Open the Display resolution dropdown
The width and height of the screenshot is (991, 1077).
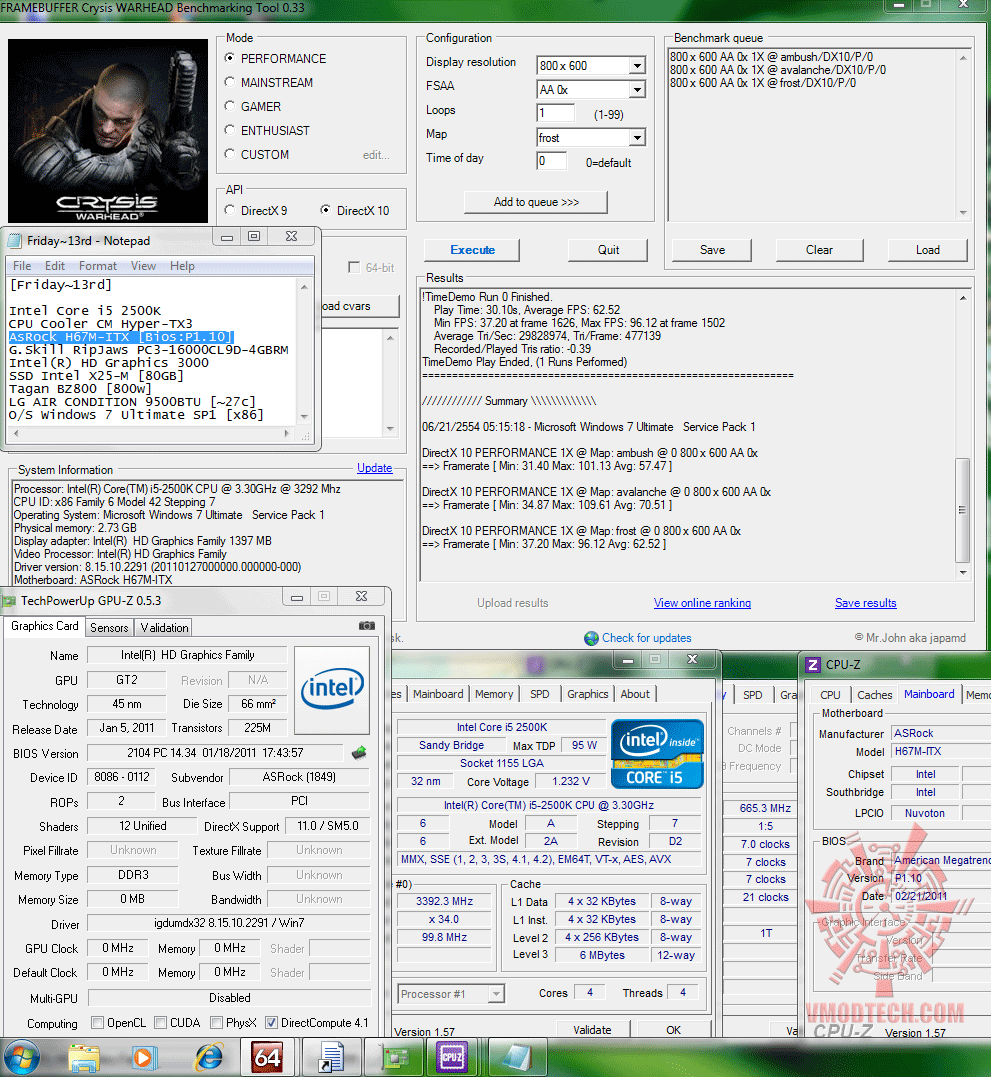point(637,66)
